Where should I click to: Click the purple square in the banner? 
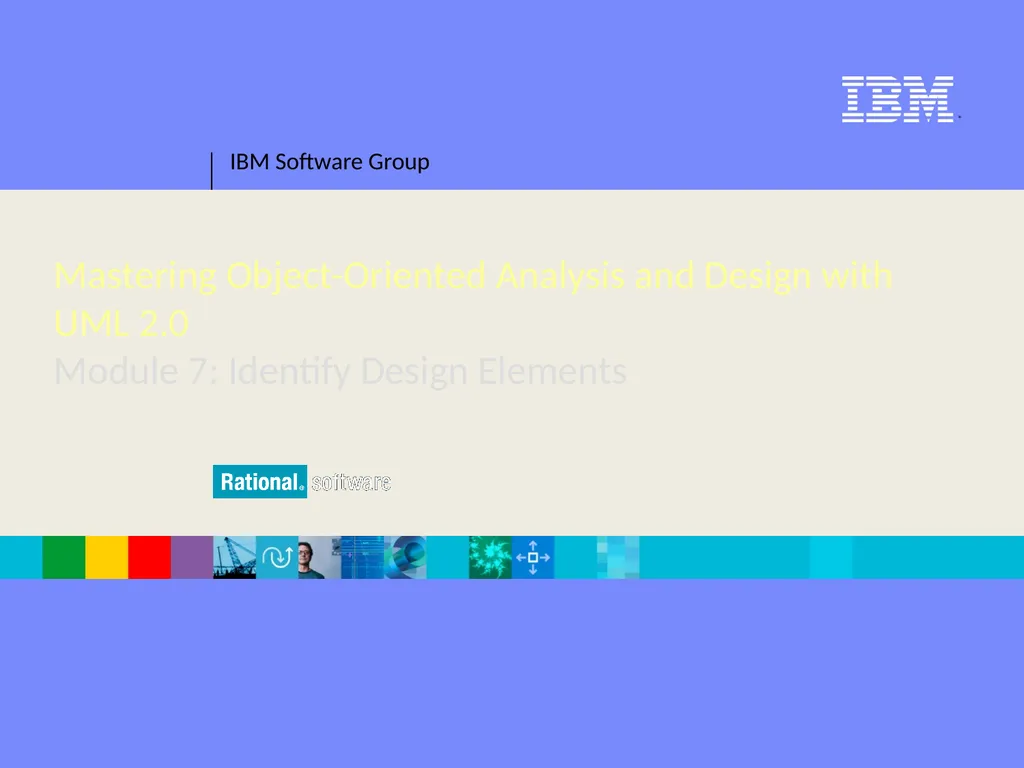(x=192, y=557)
